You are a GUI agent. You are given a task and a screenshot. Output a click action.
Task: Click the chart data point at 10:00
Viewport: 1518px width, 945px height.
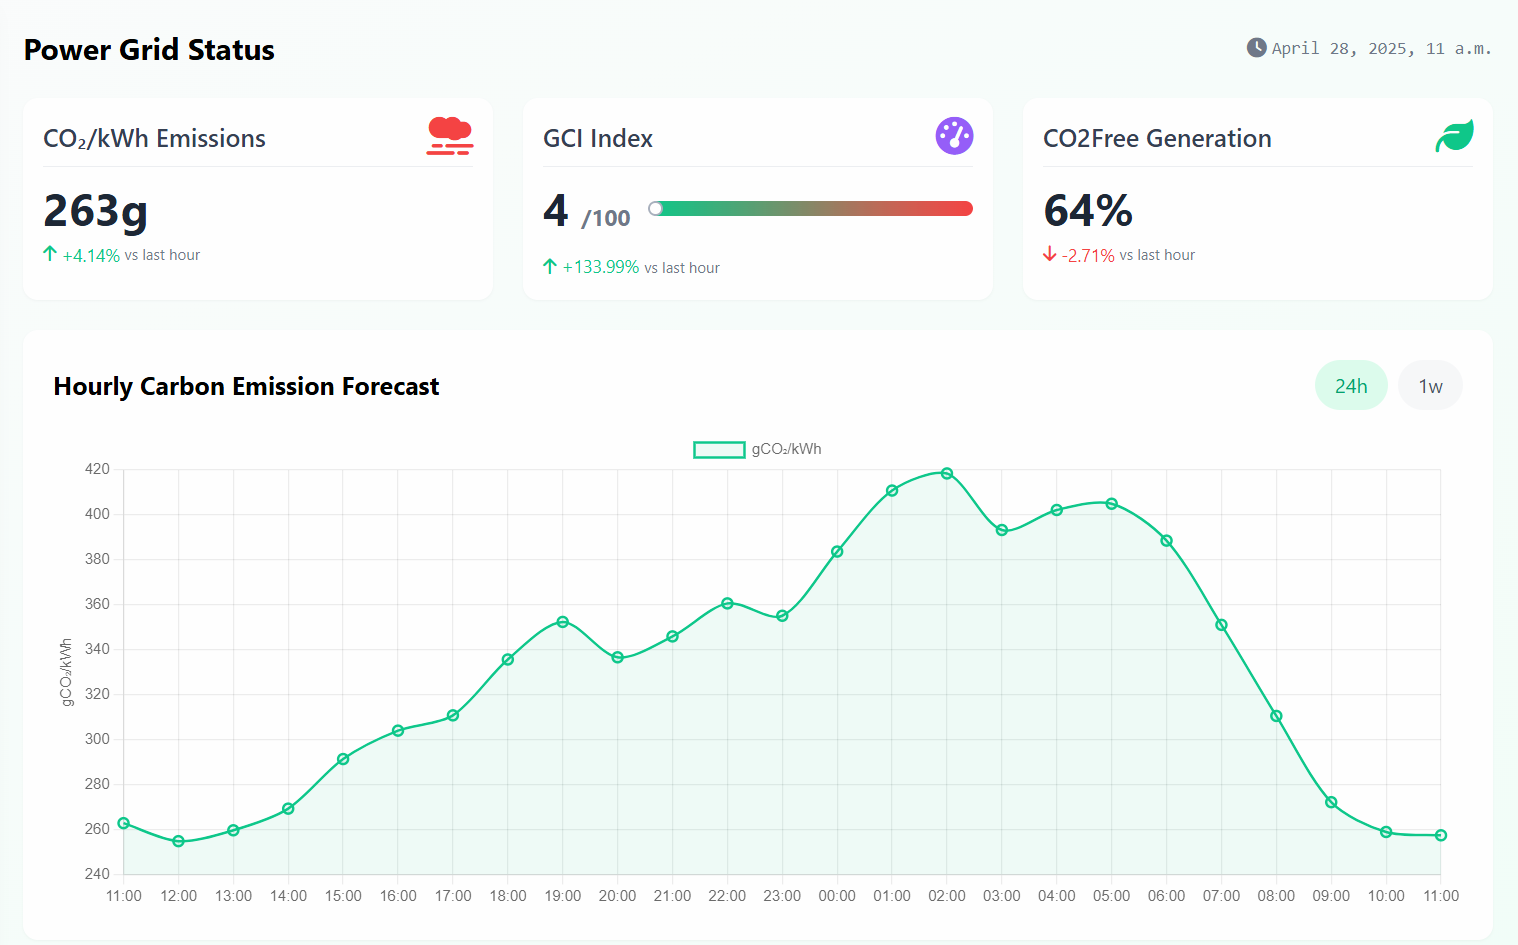1386,832
